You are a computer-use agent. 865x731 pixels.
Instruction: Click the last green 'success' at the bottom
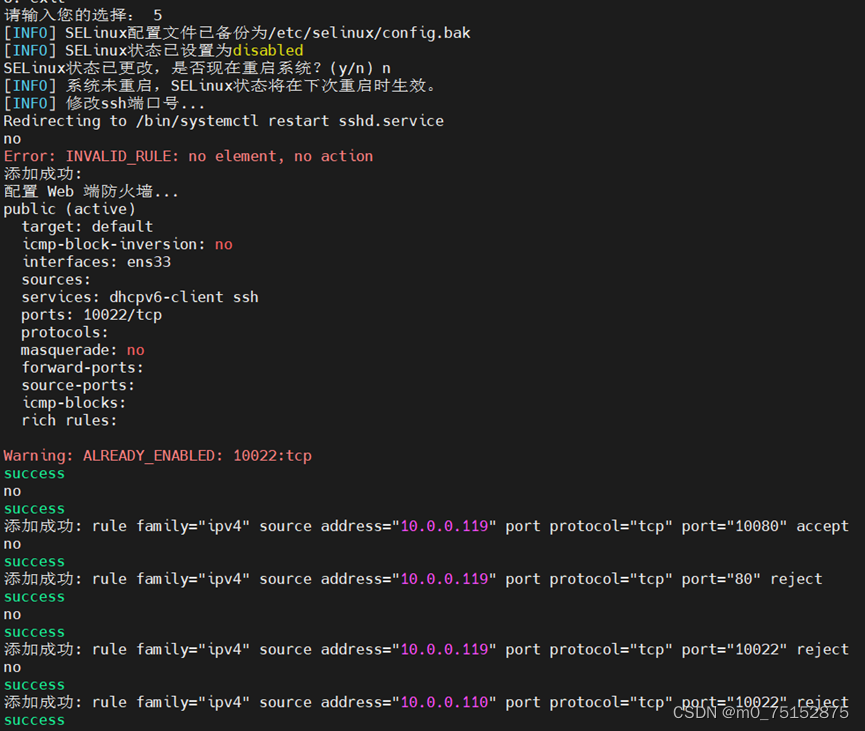tap(34, 721)
